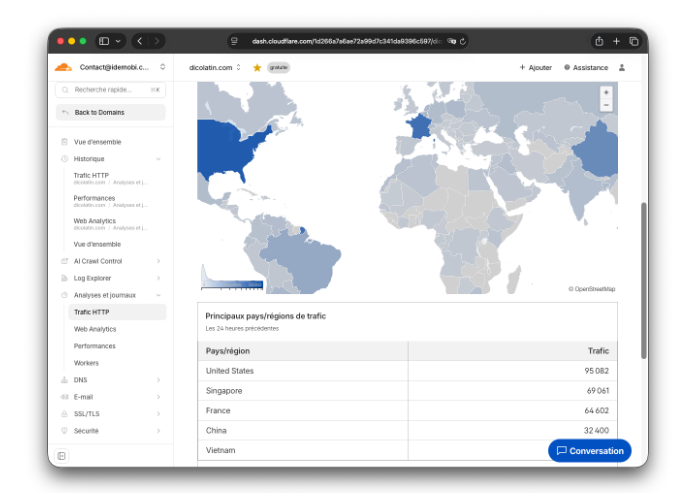Viewport: 696px width, 493px height.
Task: Click the Trafic column header
Action: (x=513, y=351)
